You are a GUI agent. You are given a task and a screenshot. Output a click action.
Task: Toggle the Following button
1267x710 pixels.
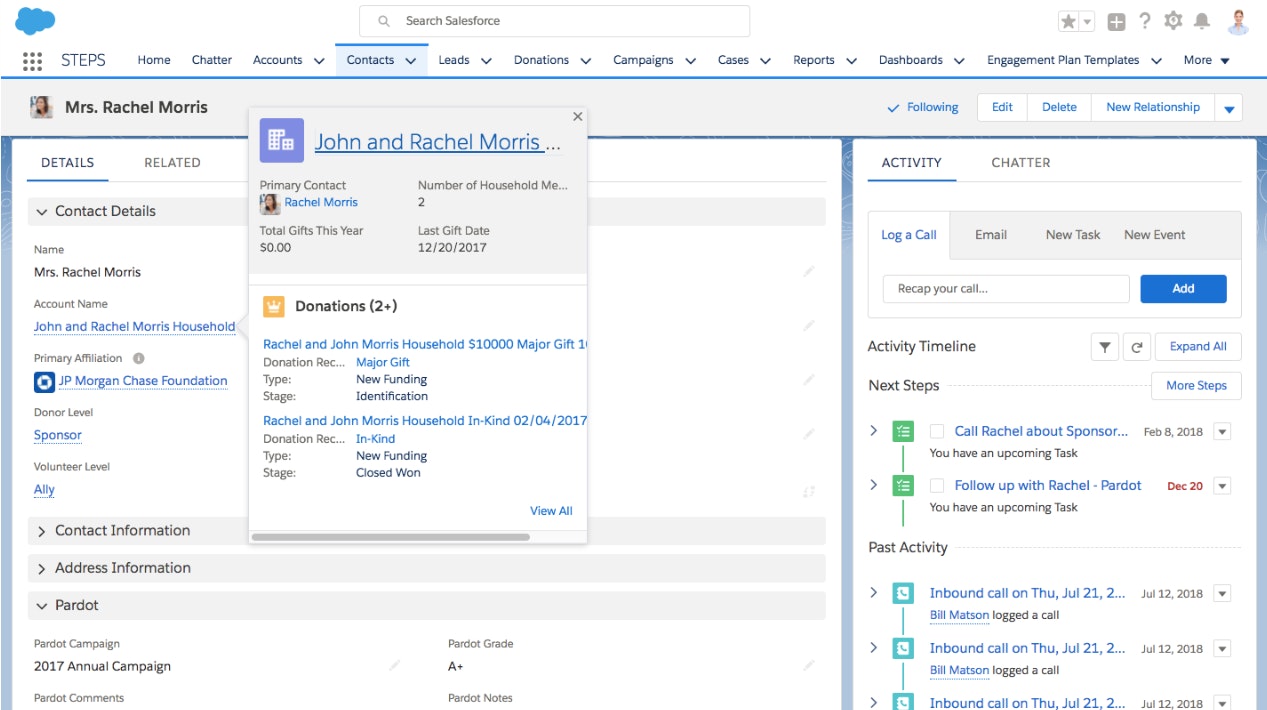point(922,107)
